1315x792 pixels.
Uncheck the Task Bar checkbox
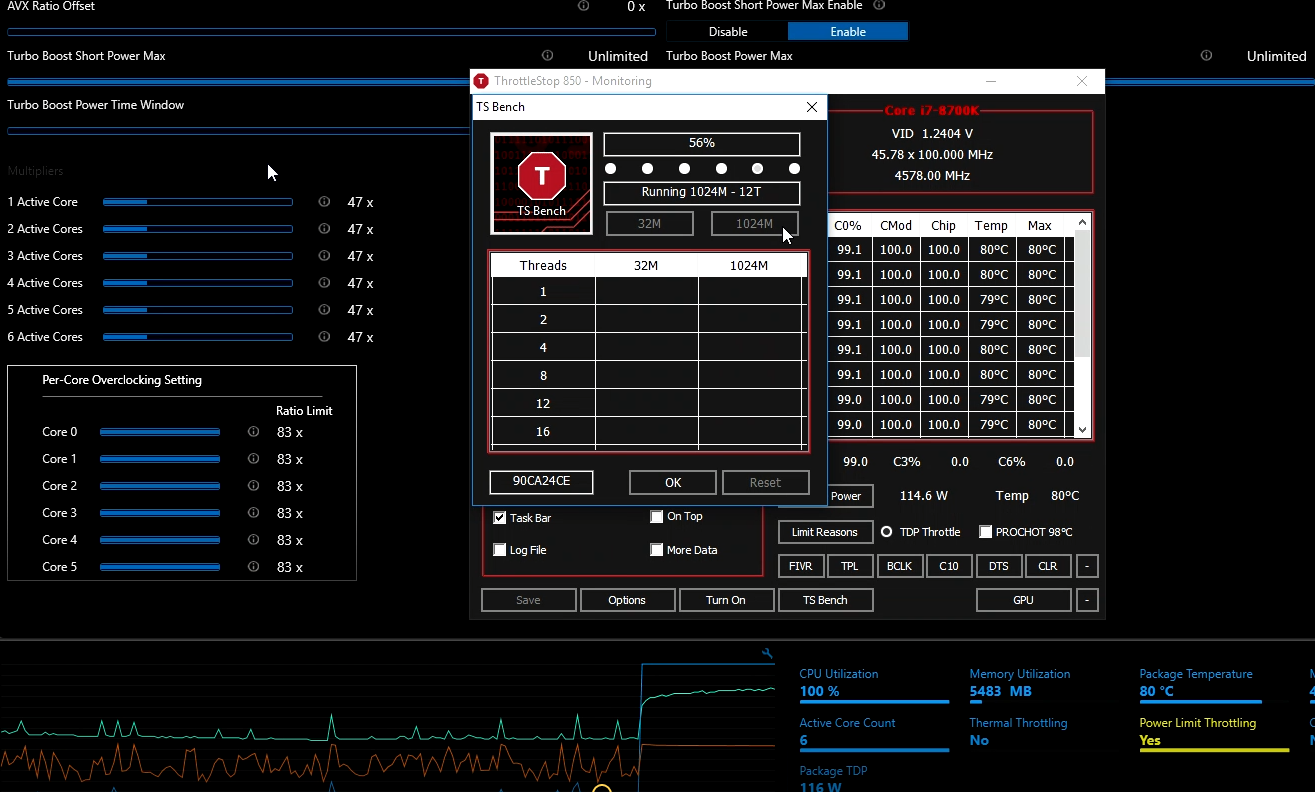point(500,518)
